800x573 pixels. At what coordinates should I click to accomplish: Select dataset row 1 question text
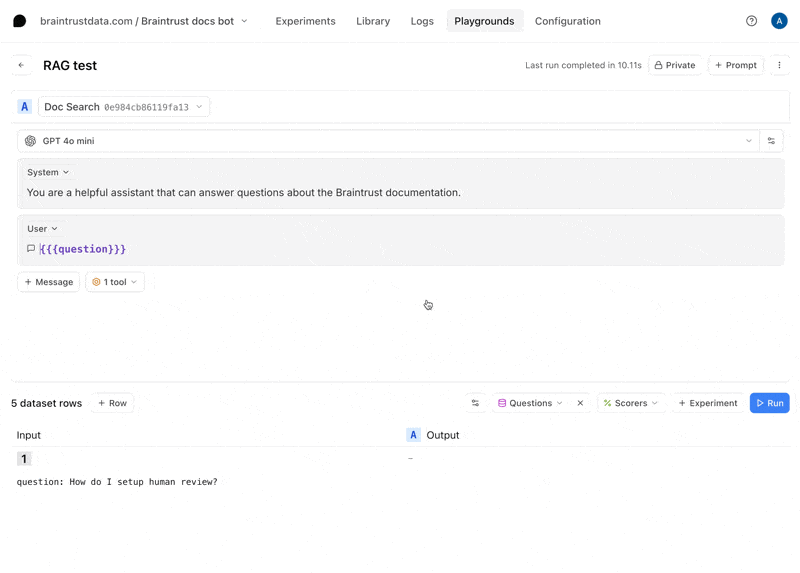pos(117,482)
